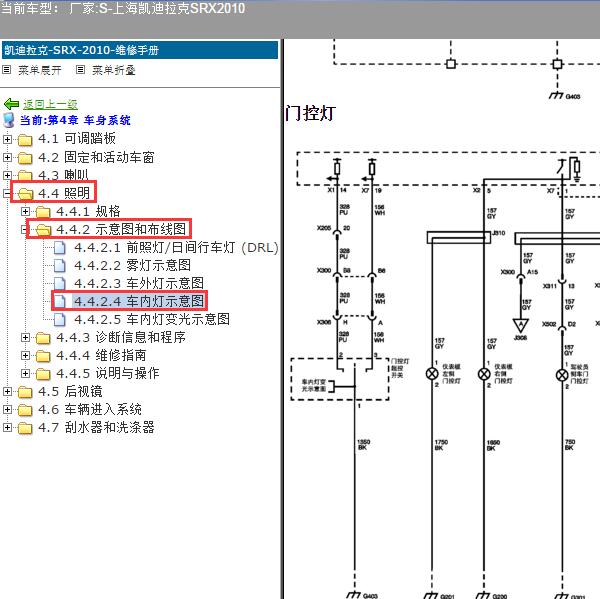Expand the 4.5 后视镜 node
This screenshot has height=599, width=600.
tap(7, 391)
